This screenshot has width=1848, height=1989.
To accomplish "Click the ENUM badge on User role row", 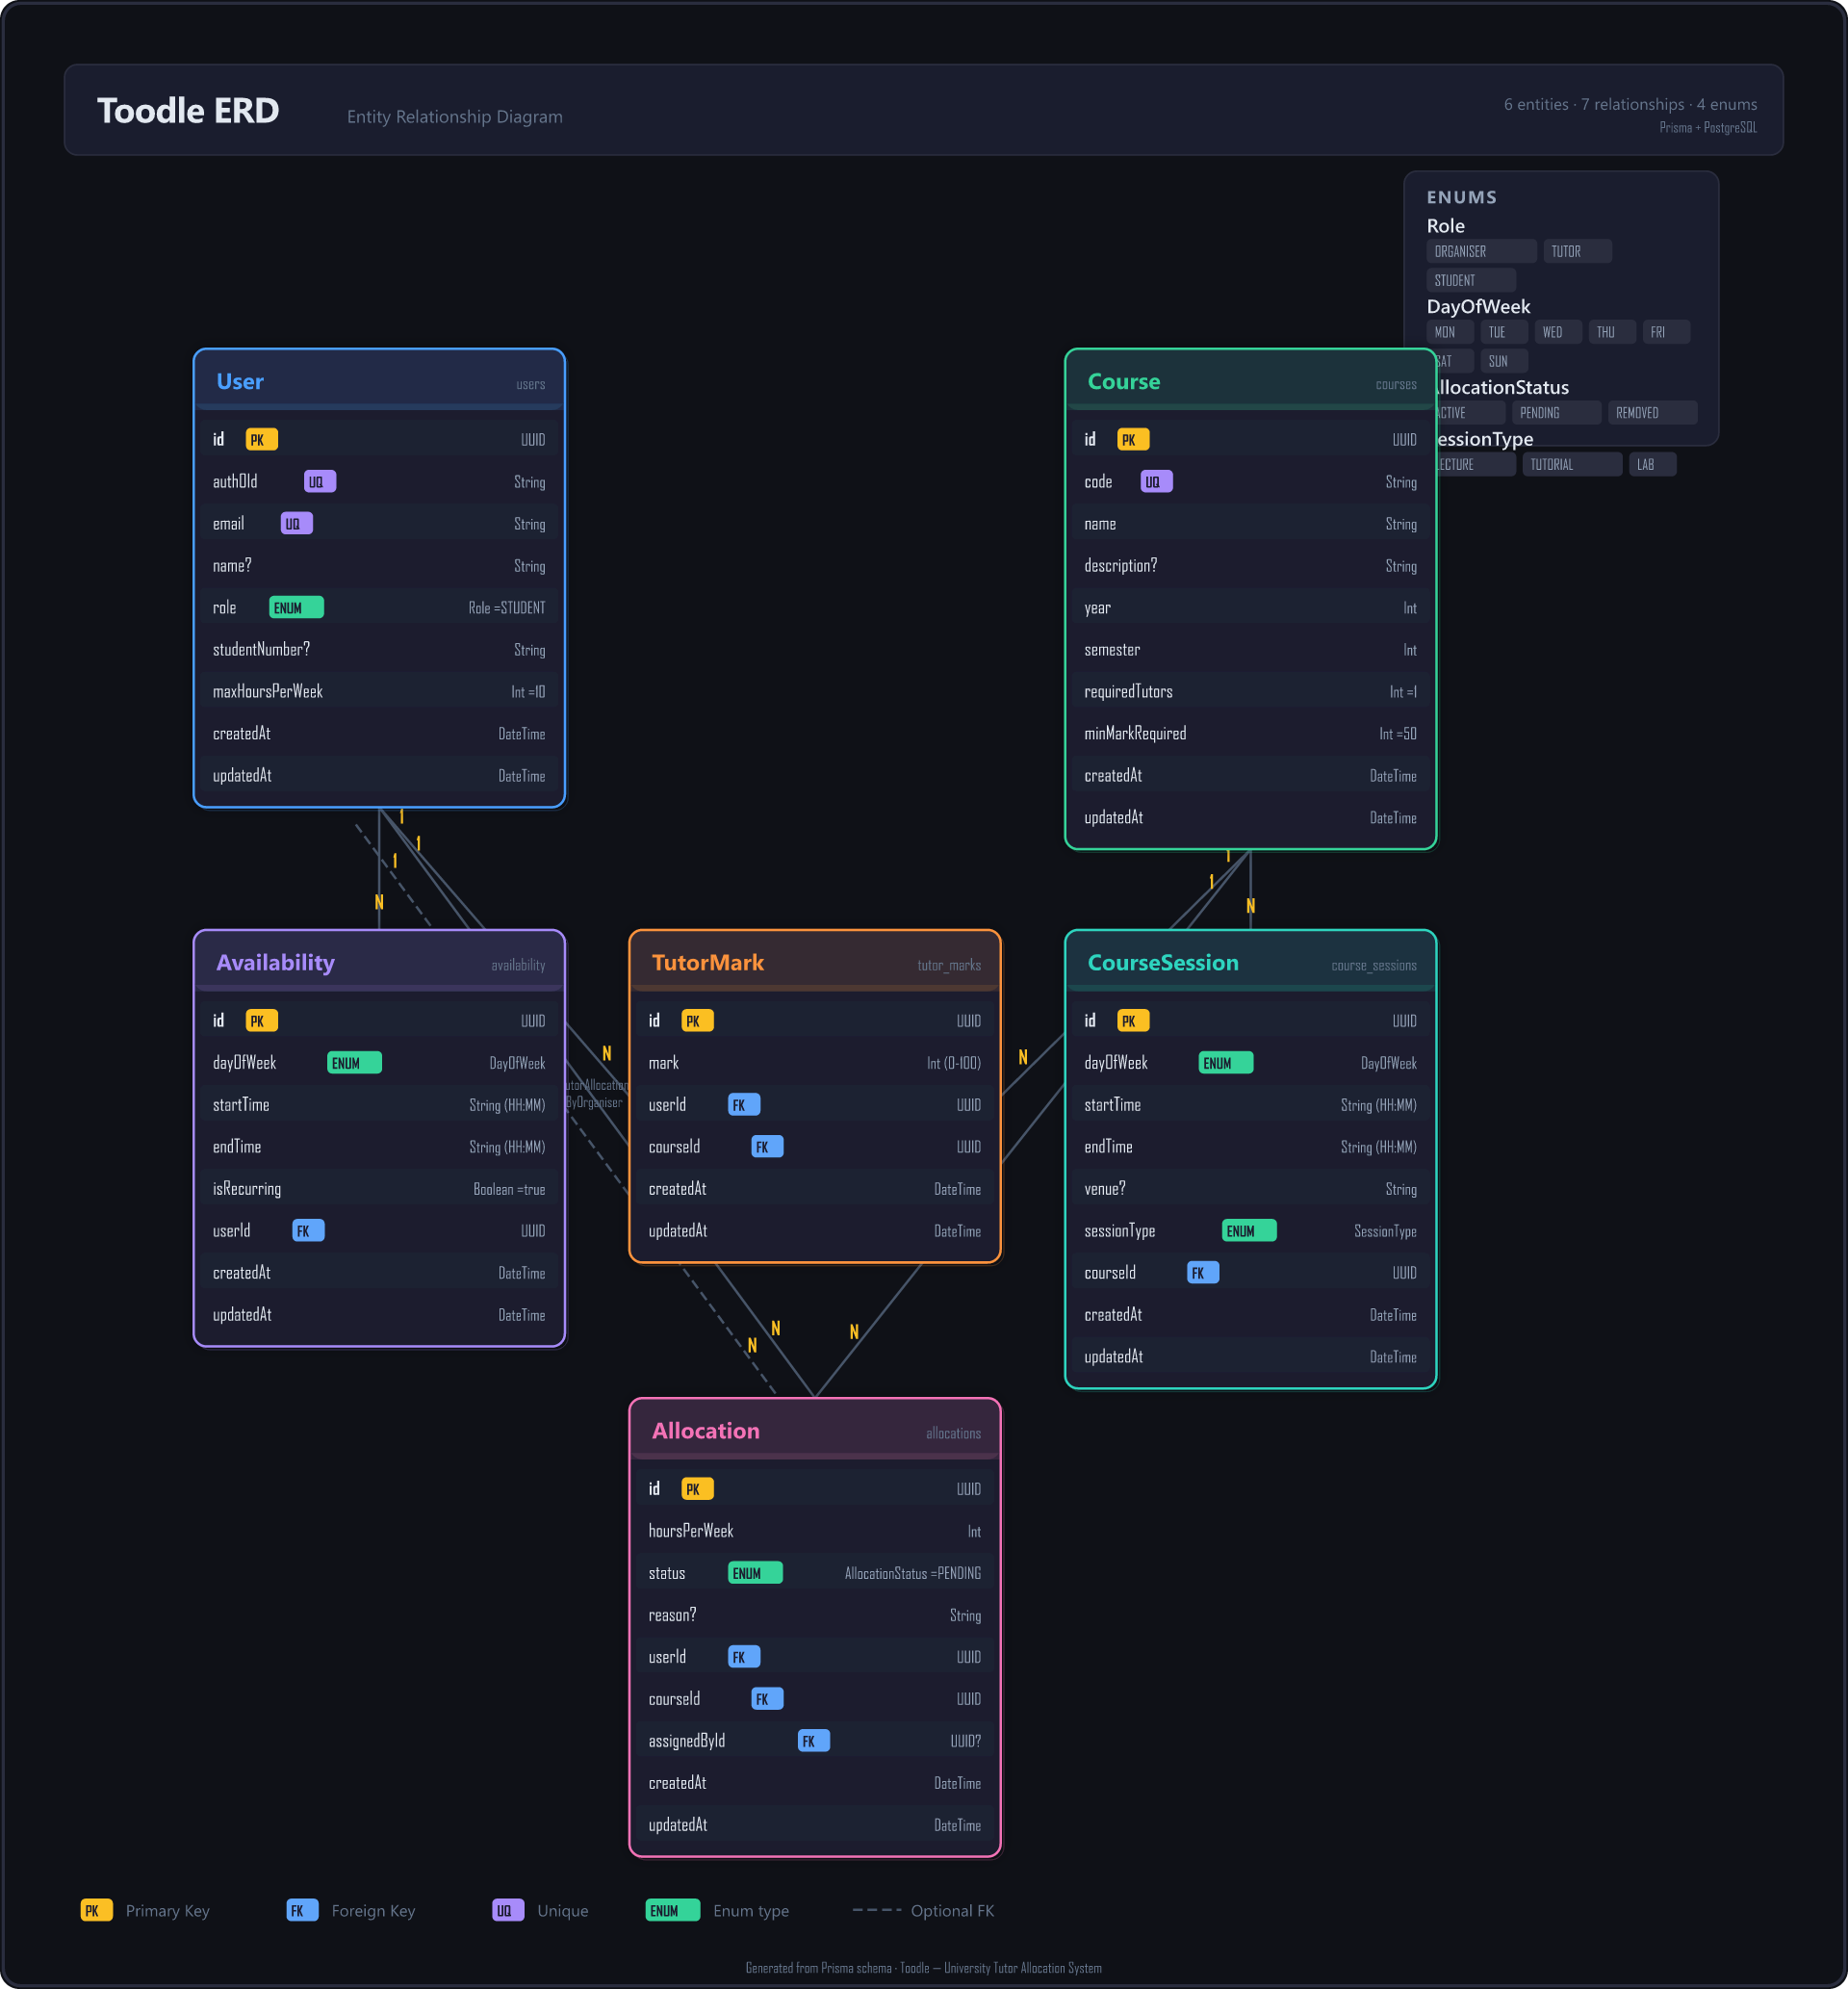I will pos(296,608).
